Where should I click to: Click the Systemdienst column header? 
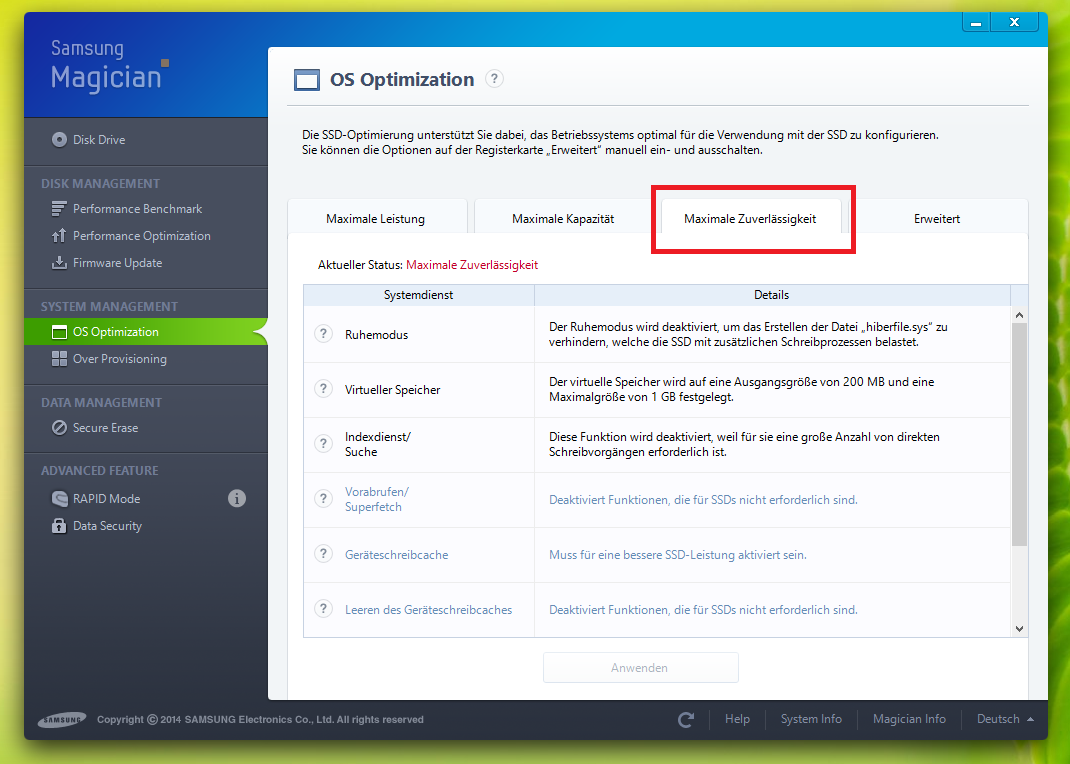click(418, 295)
